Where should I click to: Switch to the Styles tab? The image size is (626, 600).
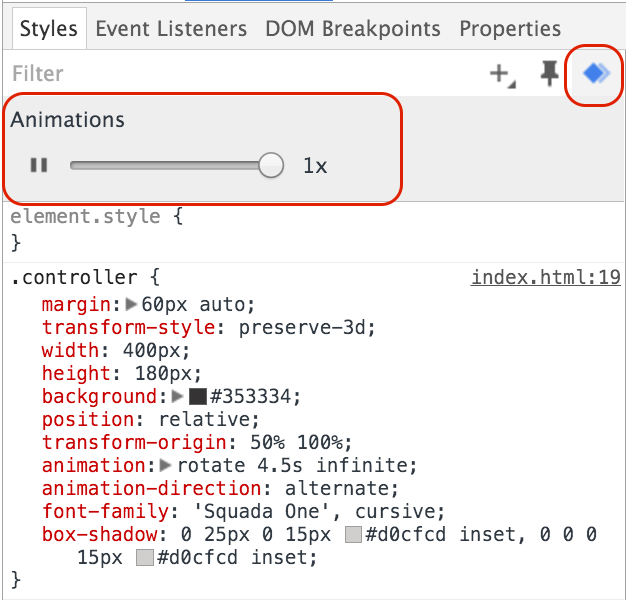(48, 29)
